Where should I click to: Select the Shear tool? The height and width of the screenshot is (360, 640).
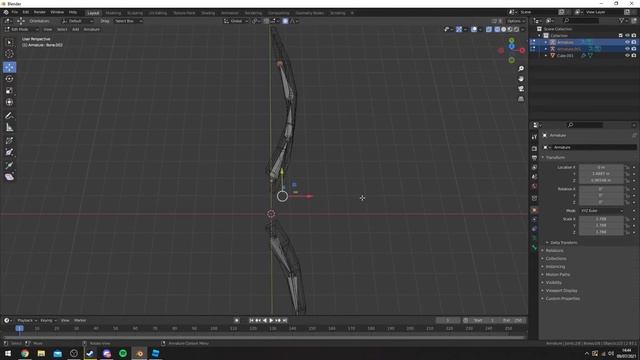coord(9,177)
